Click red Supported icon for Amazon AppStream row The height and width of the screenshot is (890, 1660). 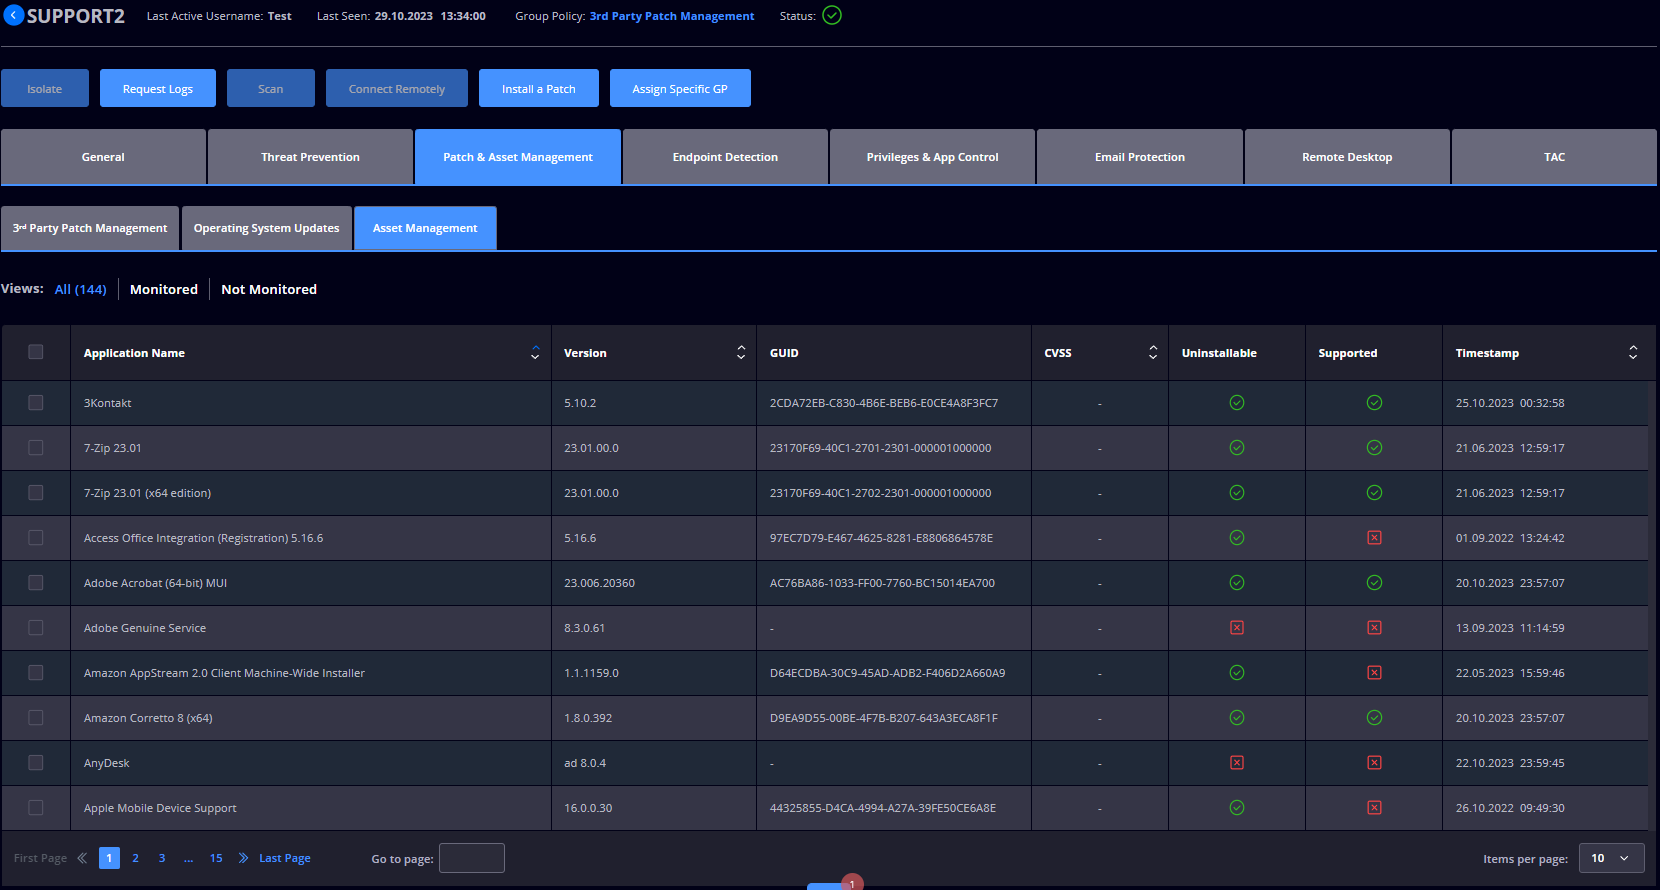click(1374, 673)
